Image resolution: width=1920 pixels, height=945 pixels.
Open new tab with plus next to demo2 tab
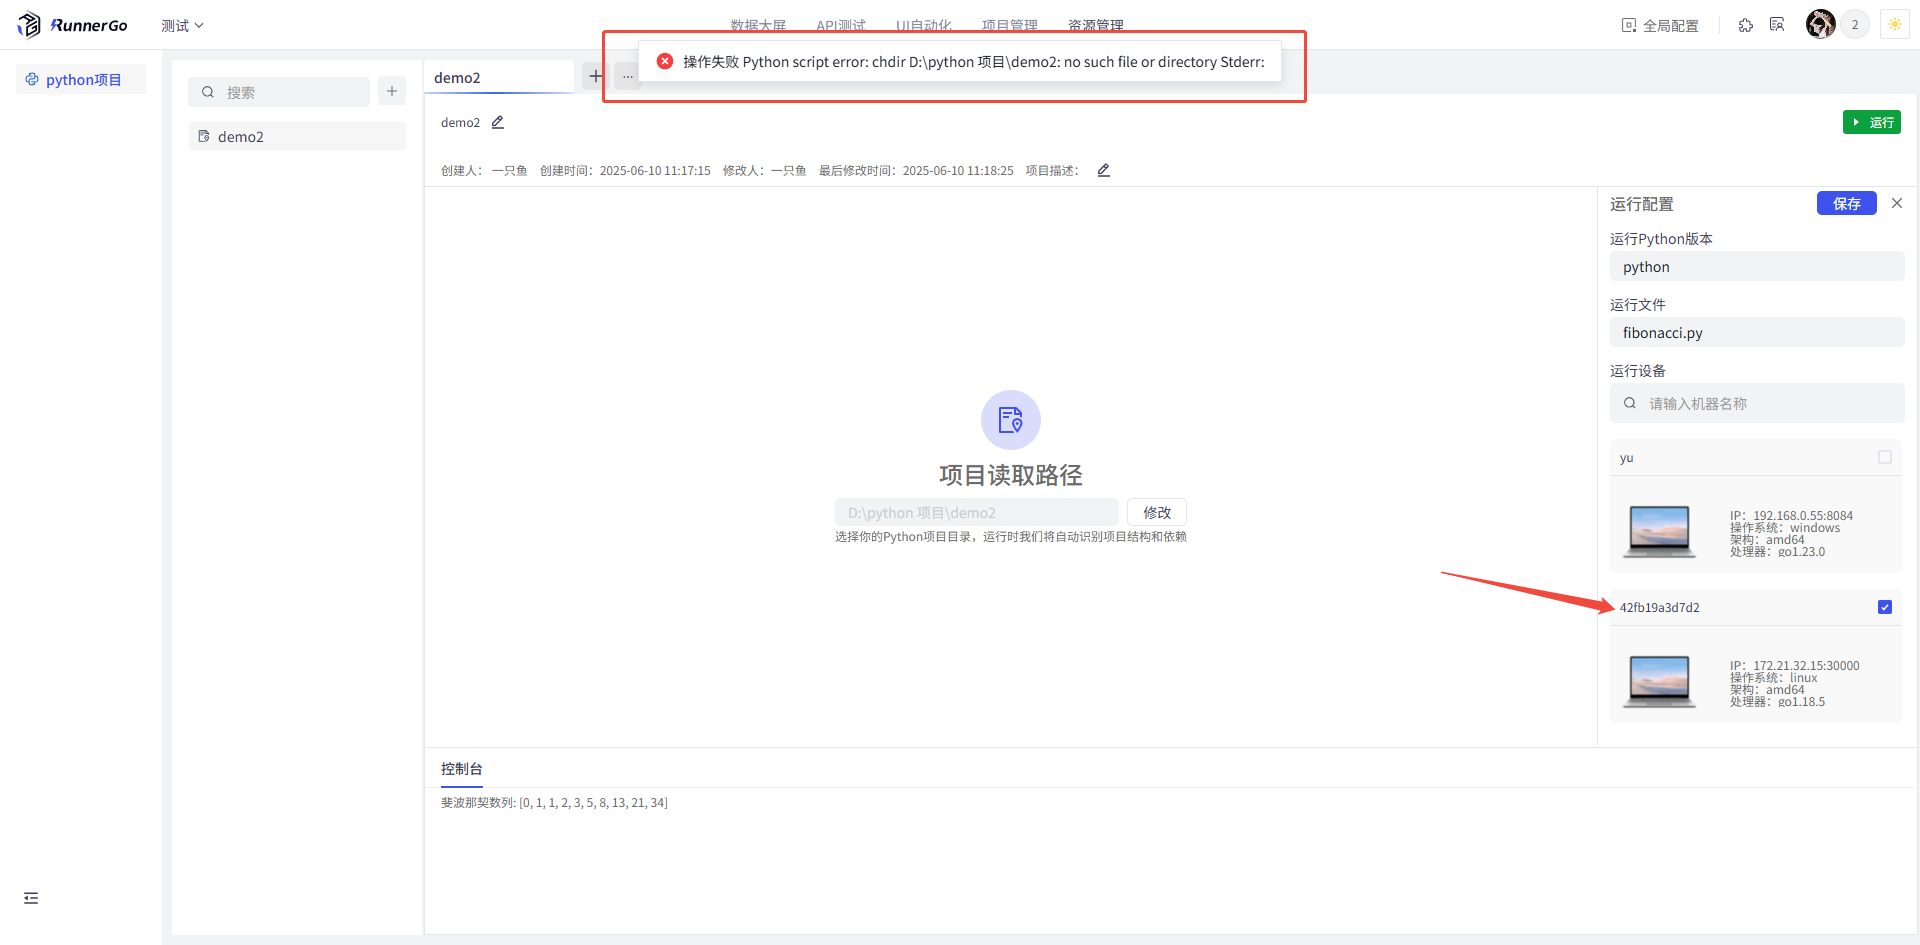tap(595, 77)
